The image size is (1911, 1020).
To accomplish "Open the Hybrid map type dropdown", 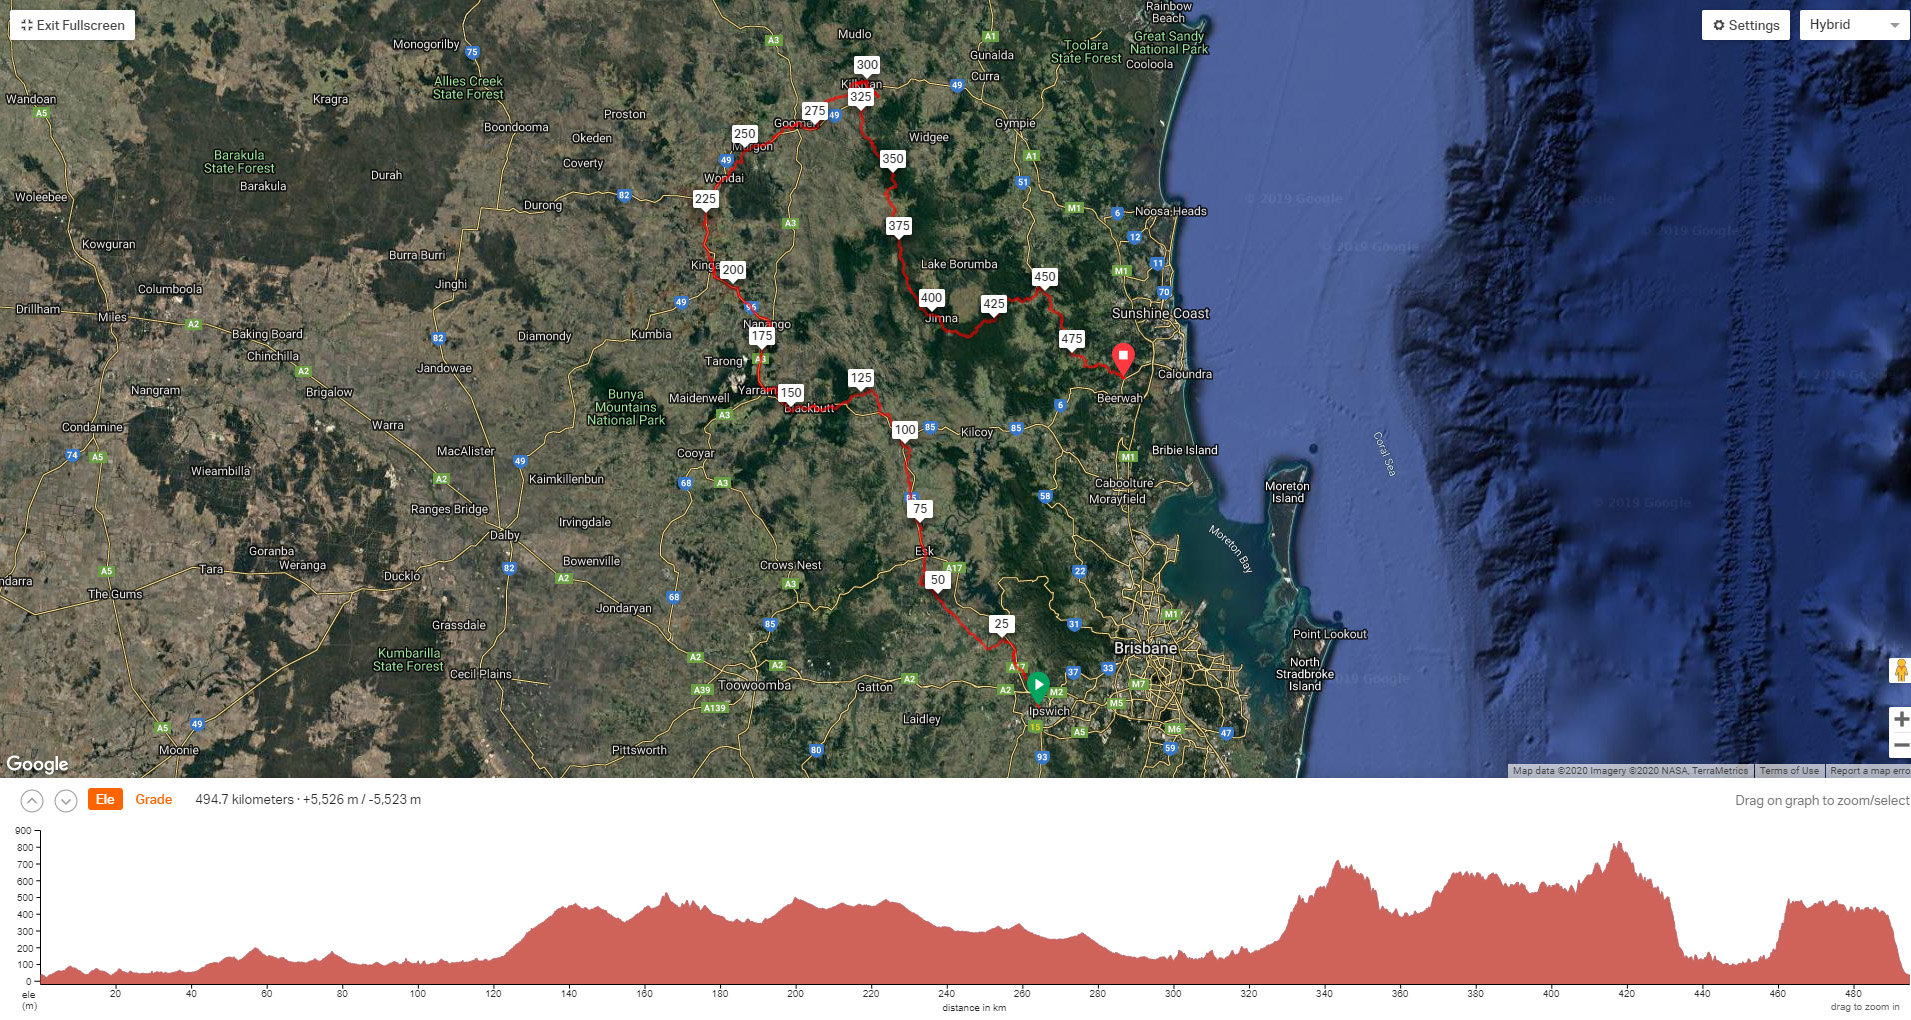I will point(1853,25).
